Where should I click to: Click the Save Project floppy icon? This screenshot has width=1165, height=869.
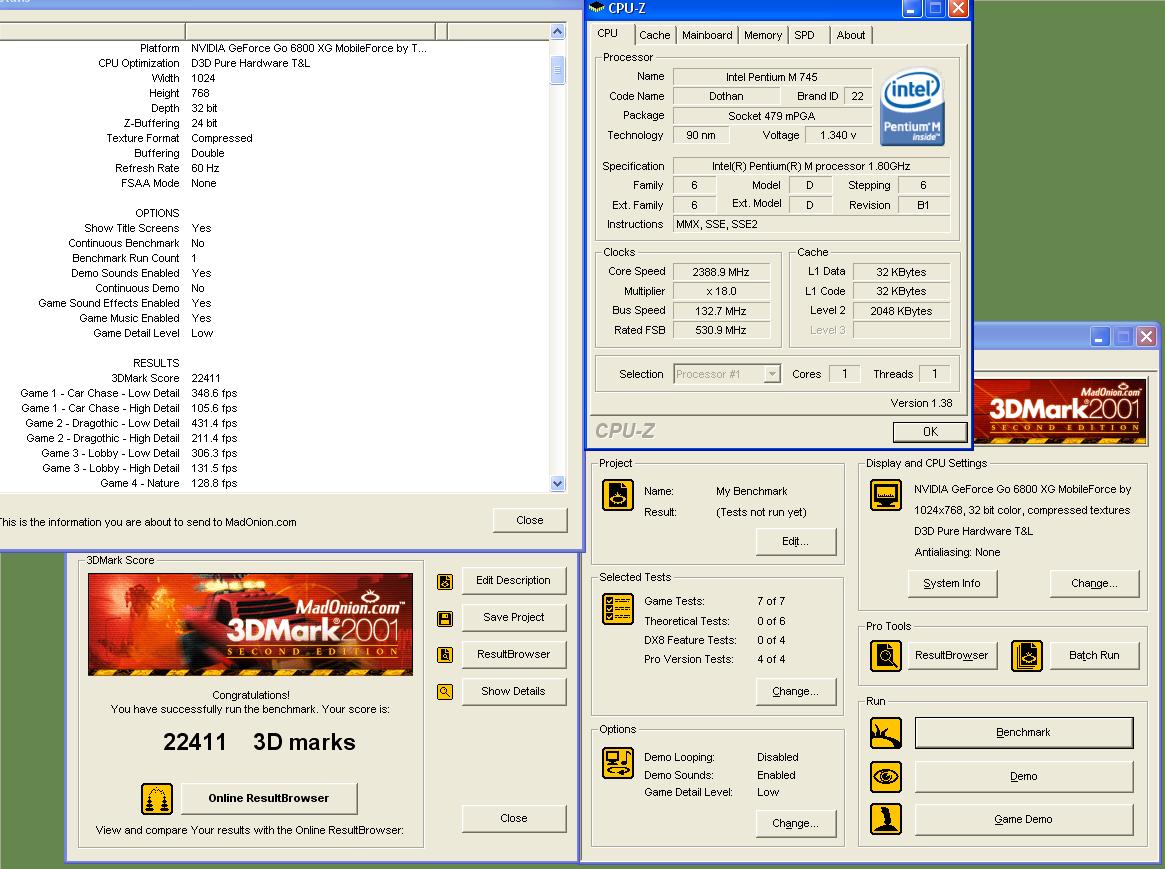(x=445, y=619)
